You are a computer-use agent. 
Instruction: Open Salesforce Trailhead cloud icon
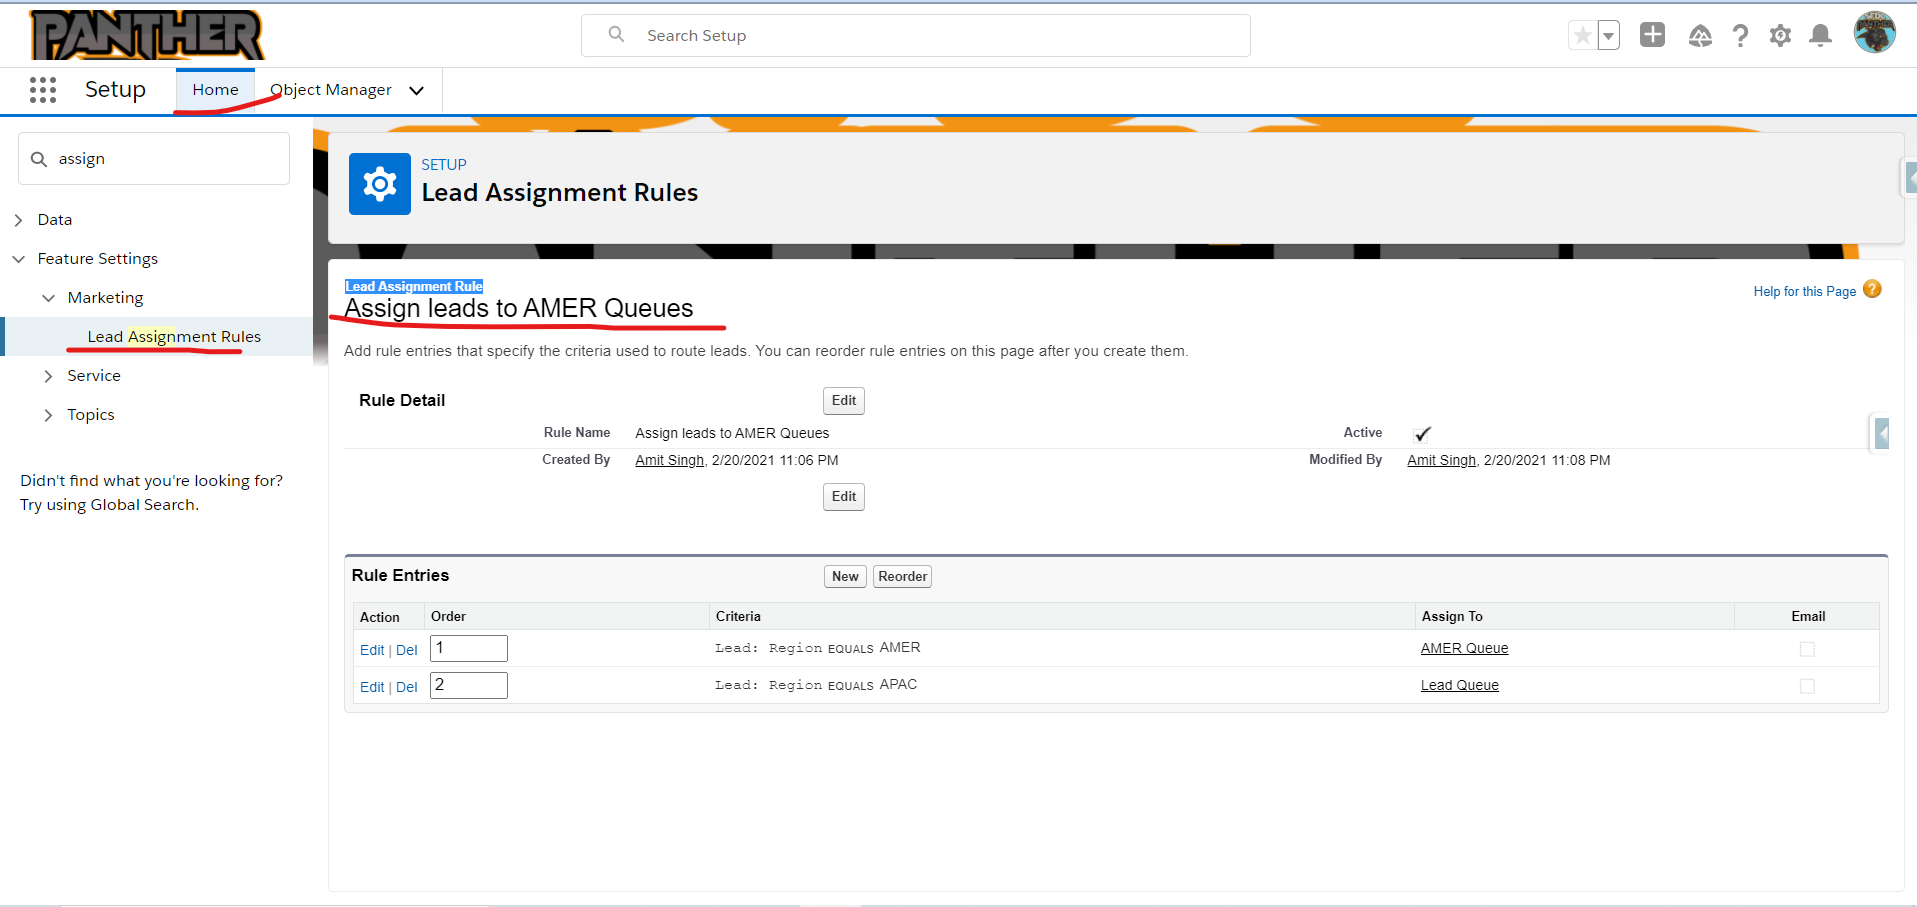click(x=1700, y=35)
